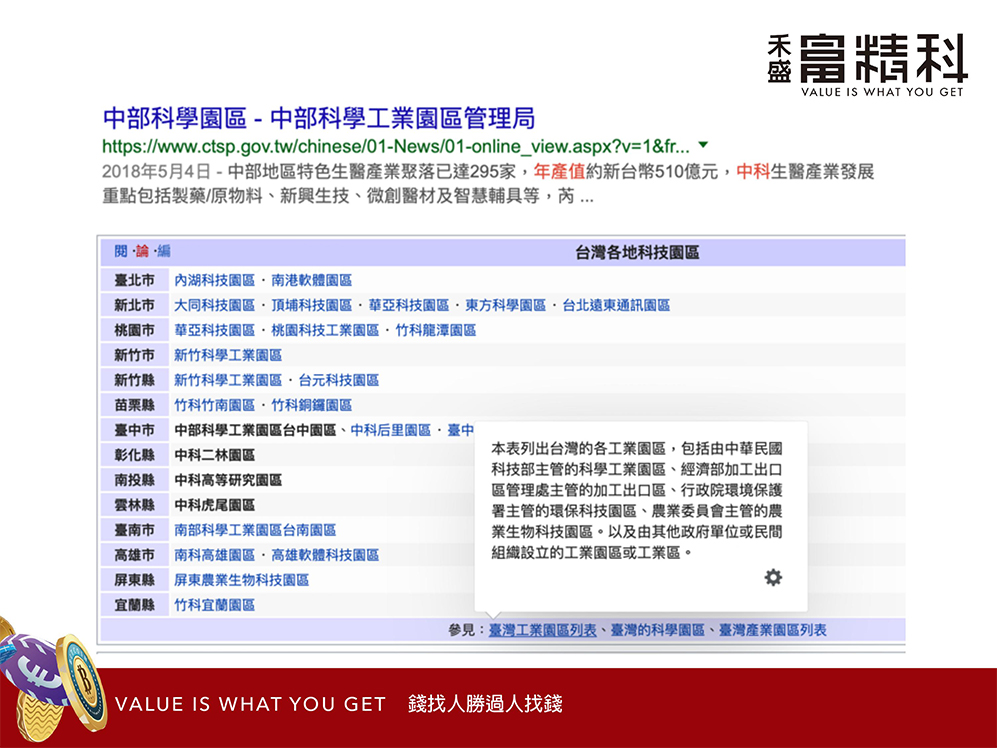Click the 編 link in the navbox header

164,251
